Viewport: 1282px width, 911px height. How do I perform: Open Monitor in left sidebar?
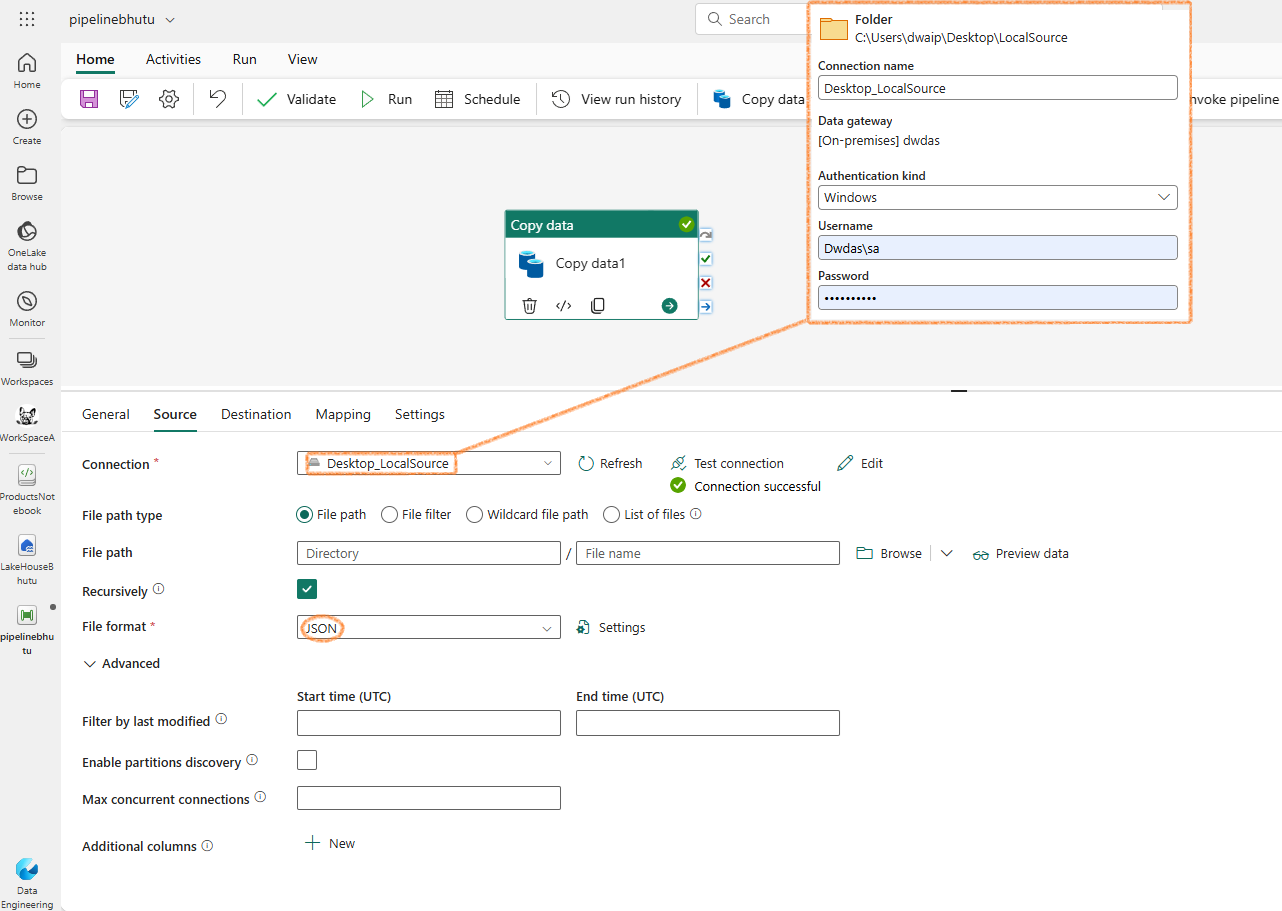[x=27, y=308]
